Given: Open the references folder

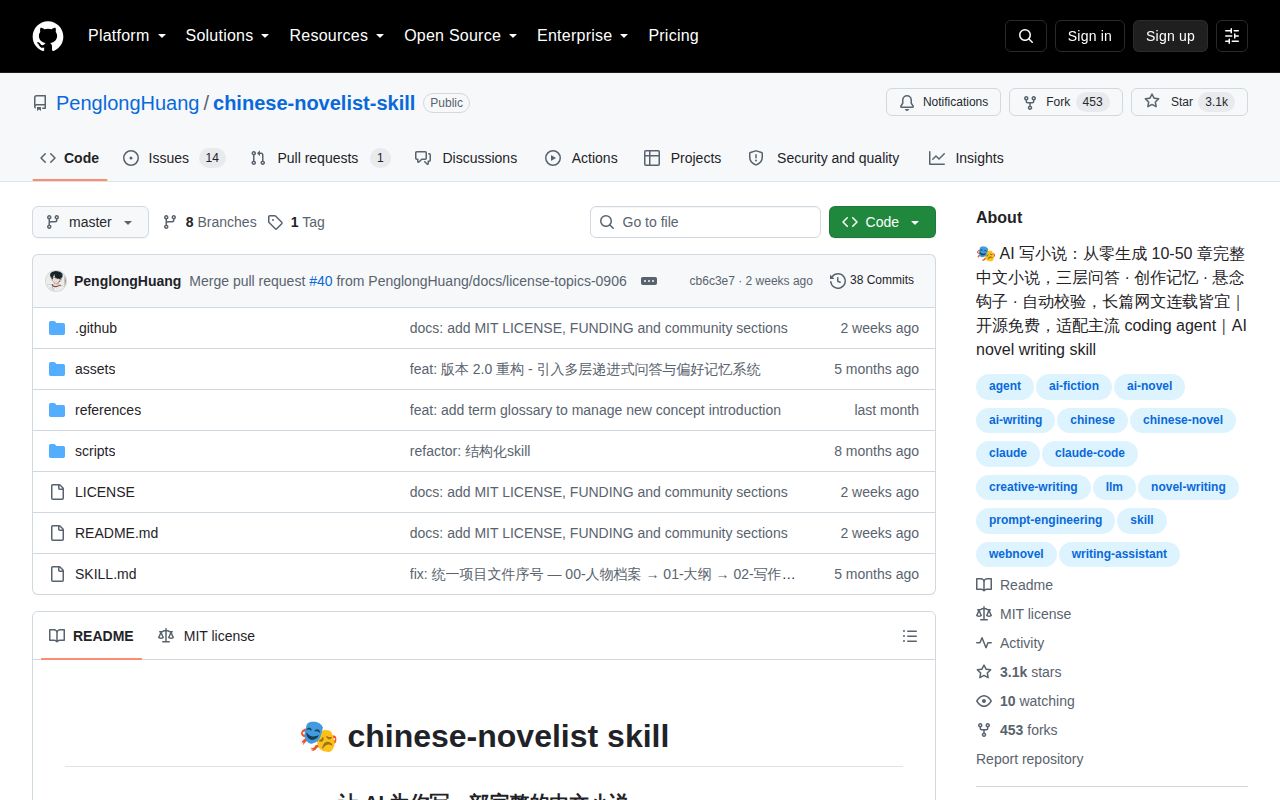Looking at the screenshot, I should coord(108,410).
